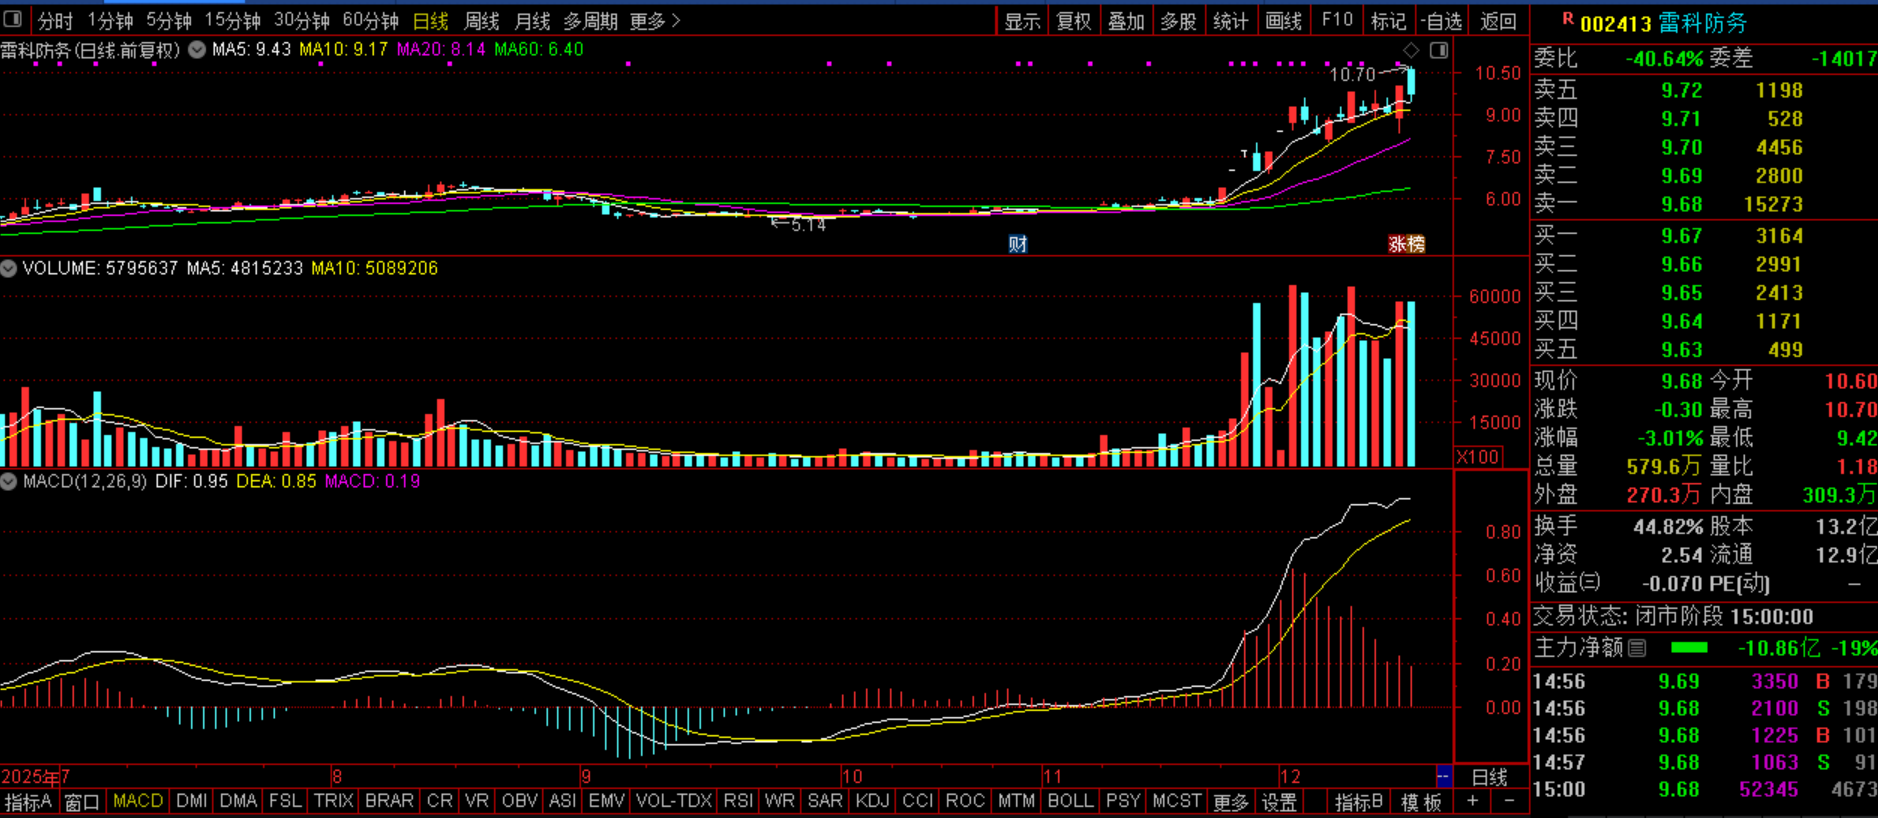Open the 多周期 multi-period view
This screenshot has height=818, width=1878.
pos(590,21)
